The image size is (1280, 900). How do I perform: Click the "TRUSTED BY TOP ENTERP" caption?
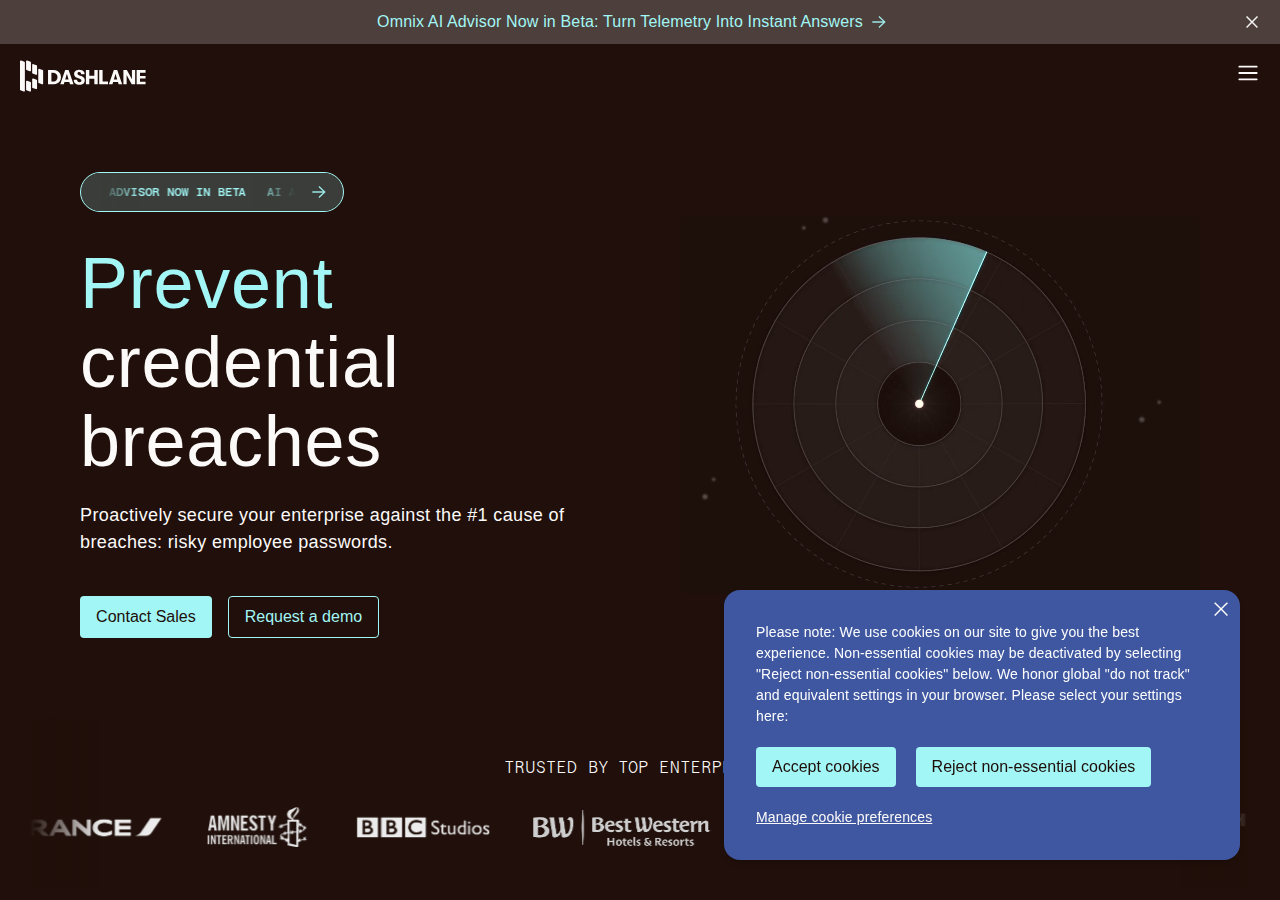point(614,767)
